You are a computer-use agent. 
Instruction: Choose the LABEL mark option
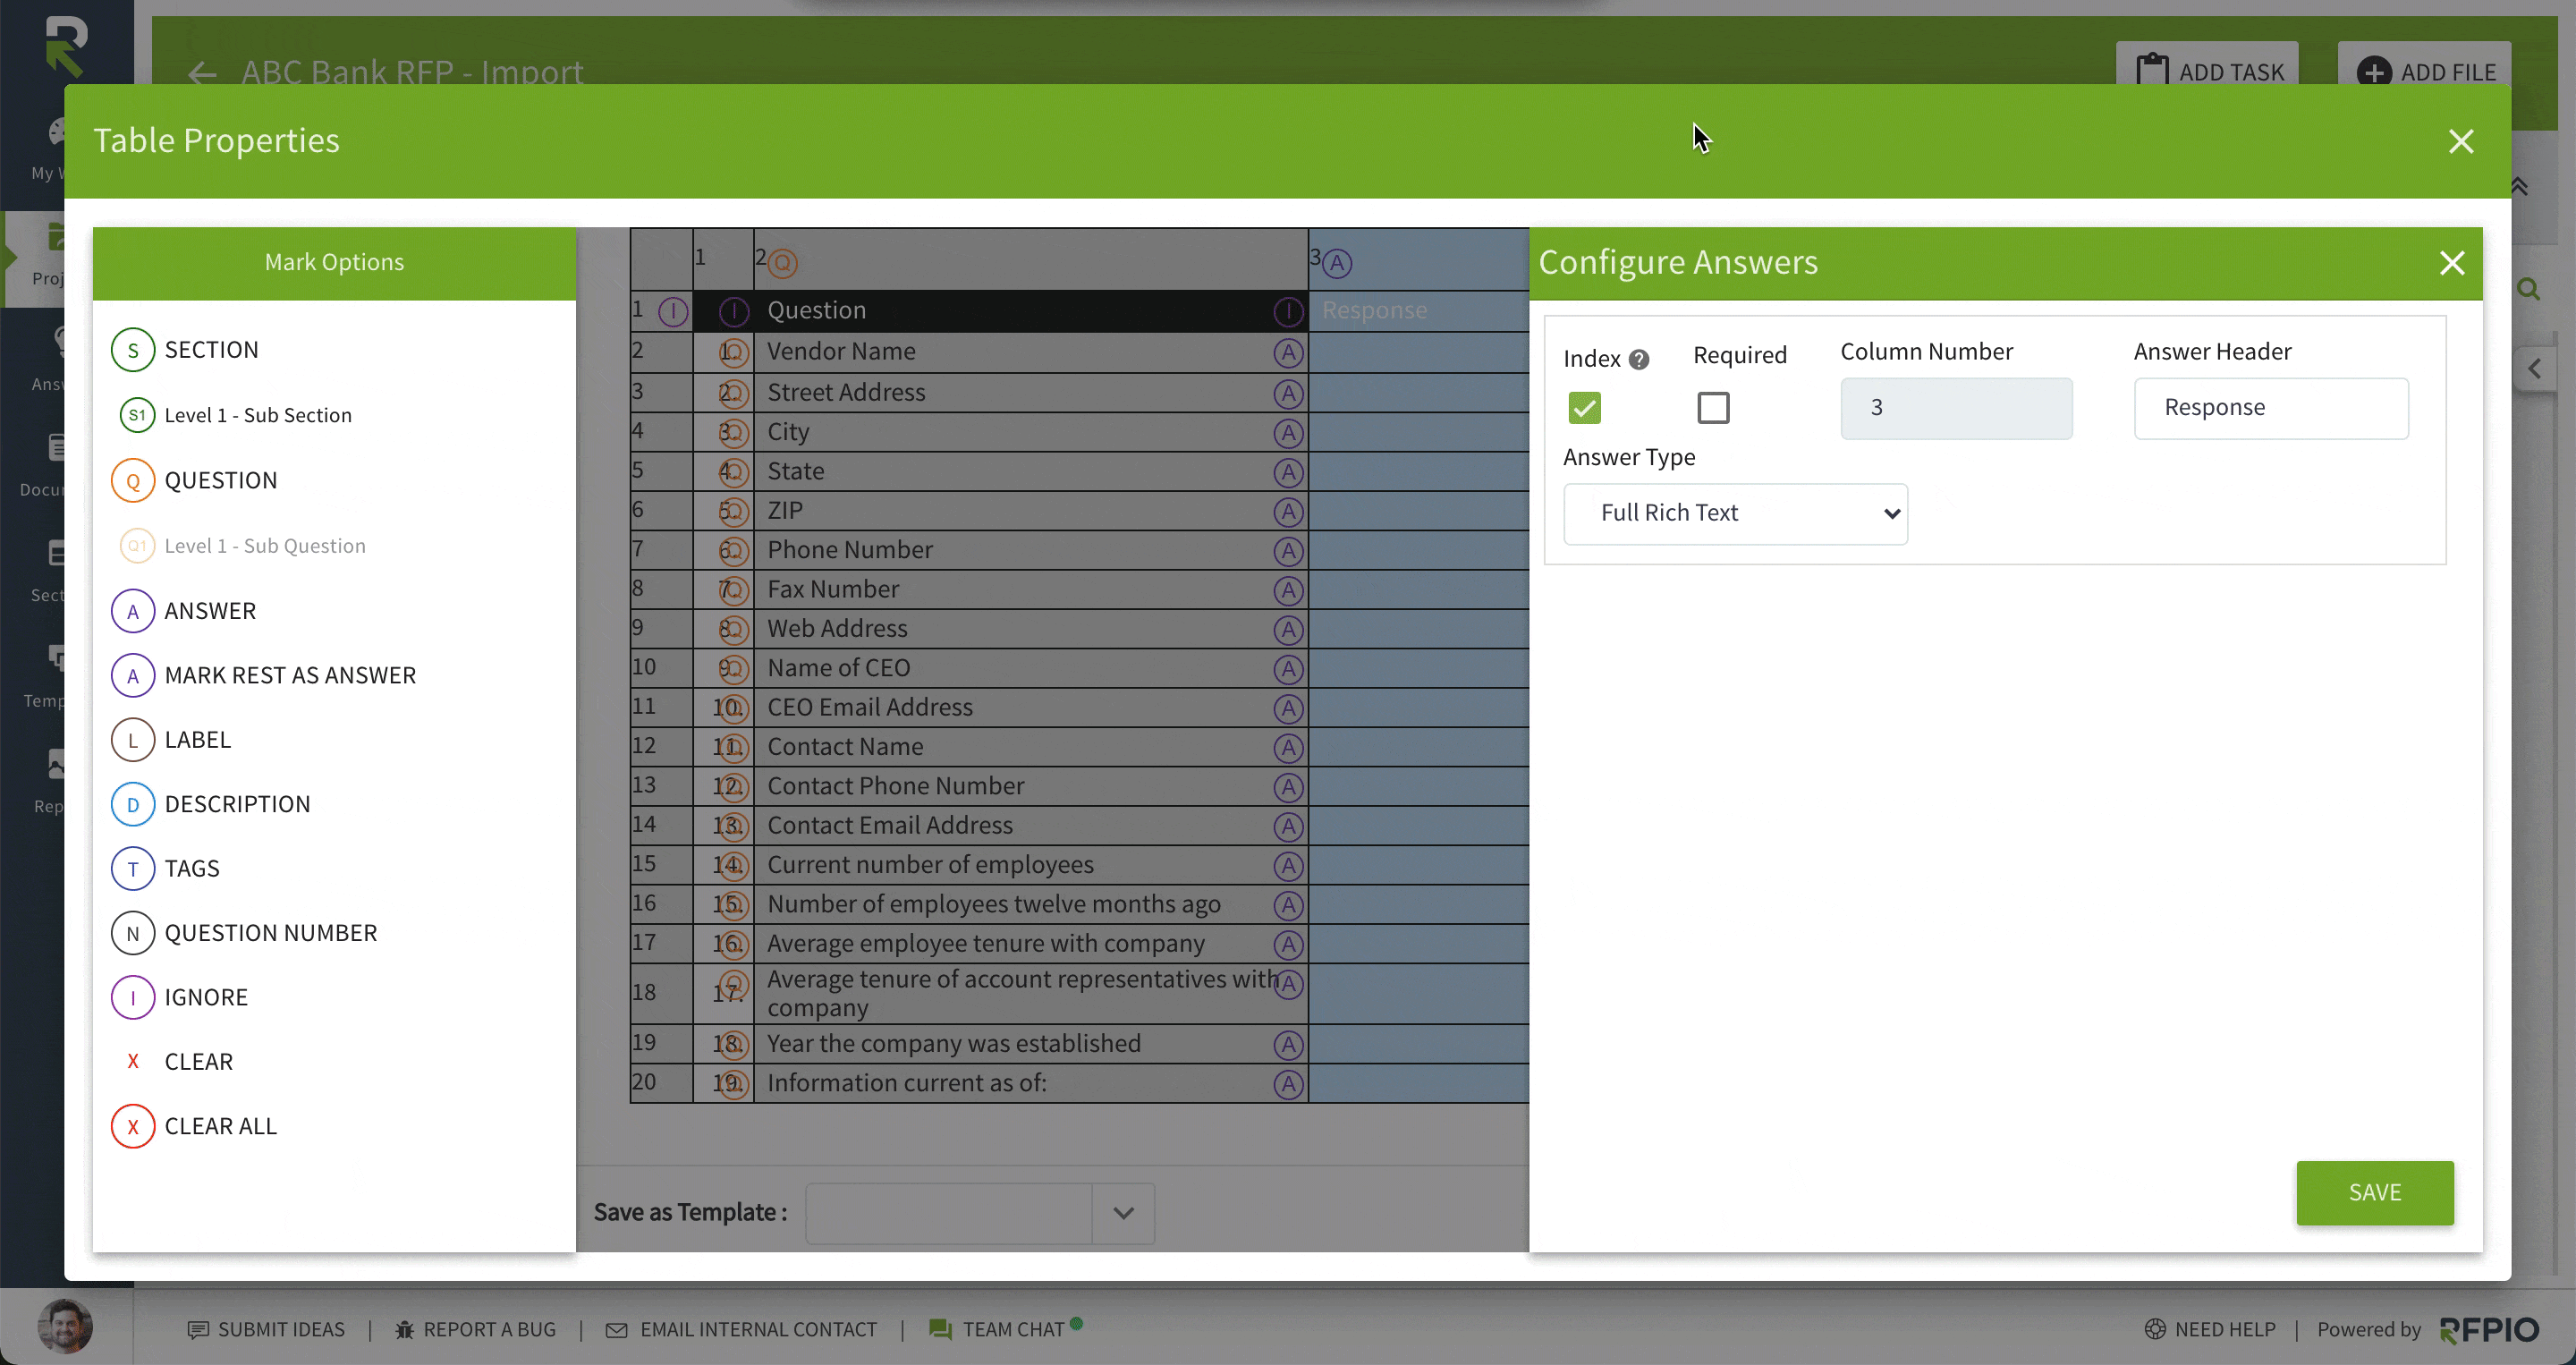coord(171,740)
